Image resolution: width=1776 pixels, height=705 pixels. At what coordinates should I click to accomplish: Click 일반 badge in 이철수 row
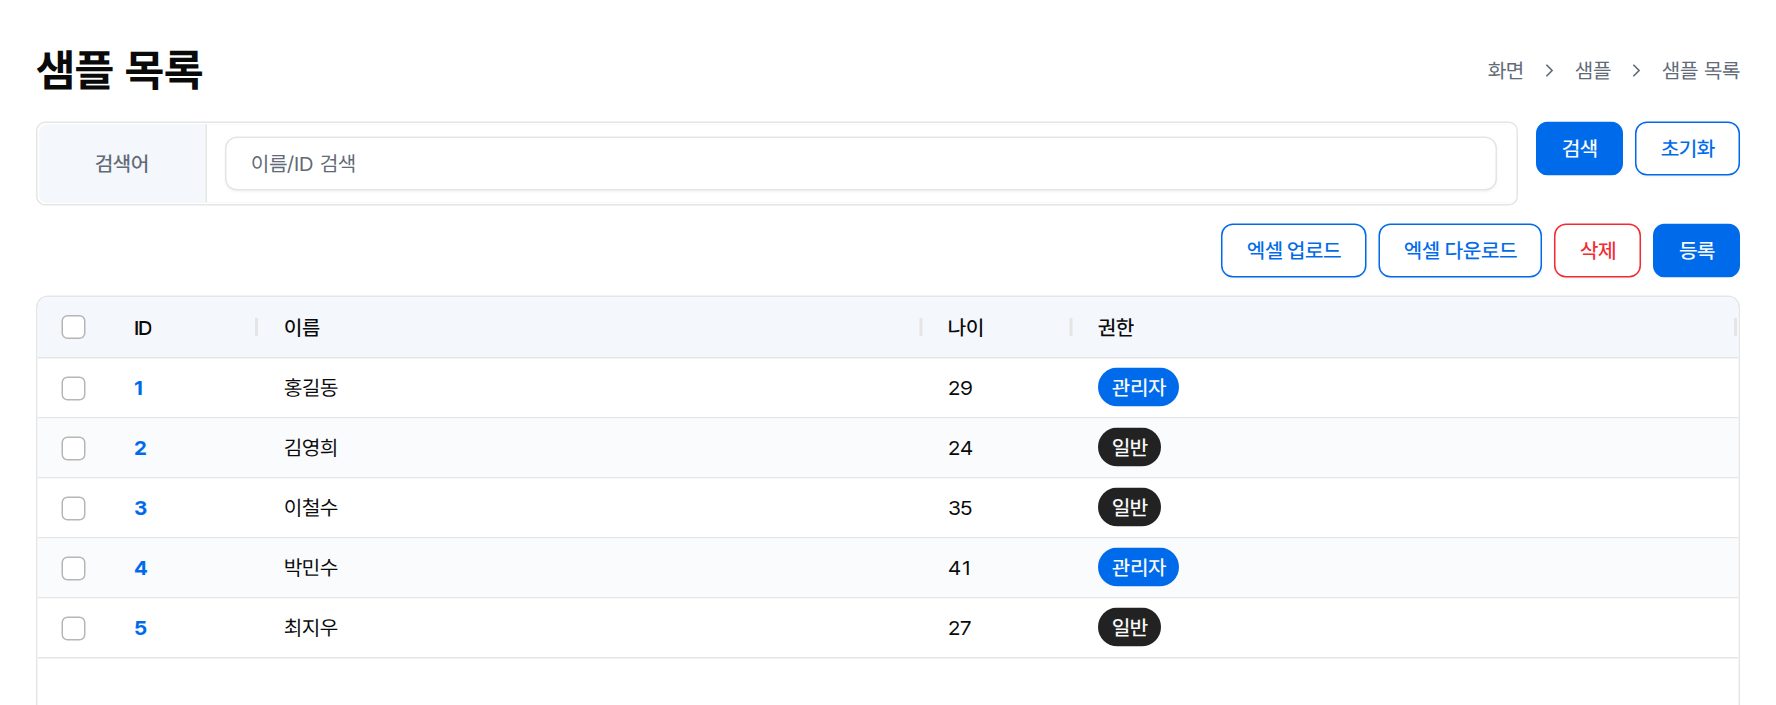point(1129,507)
